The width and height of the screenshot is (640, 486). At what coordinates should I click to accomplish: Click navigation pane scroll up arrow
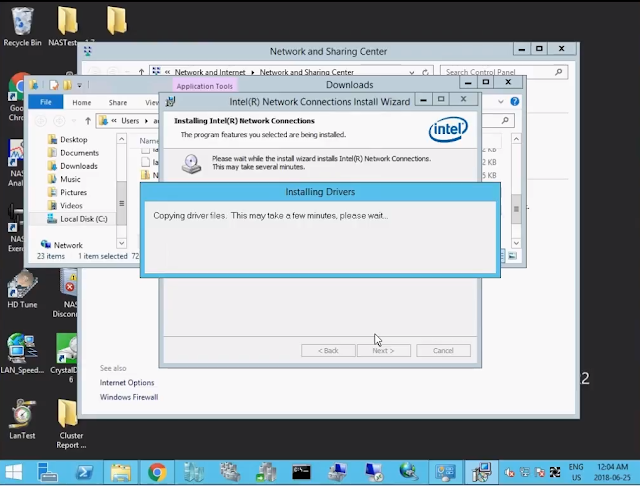[122, 139]
